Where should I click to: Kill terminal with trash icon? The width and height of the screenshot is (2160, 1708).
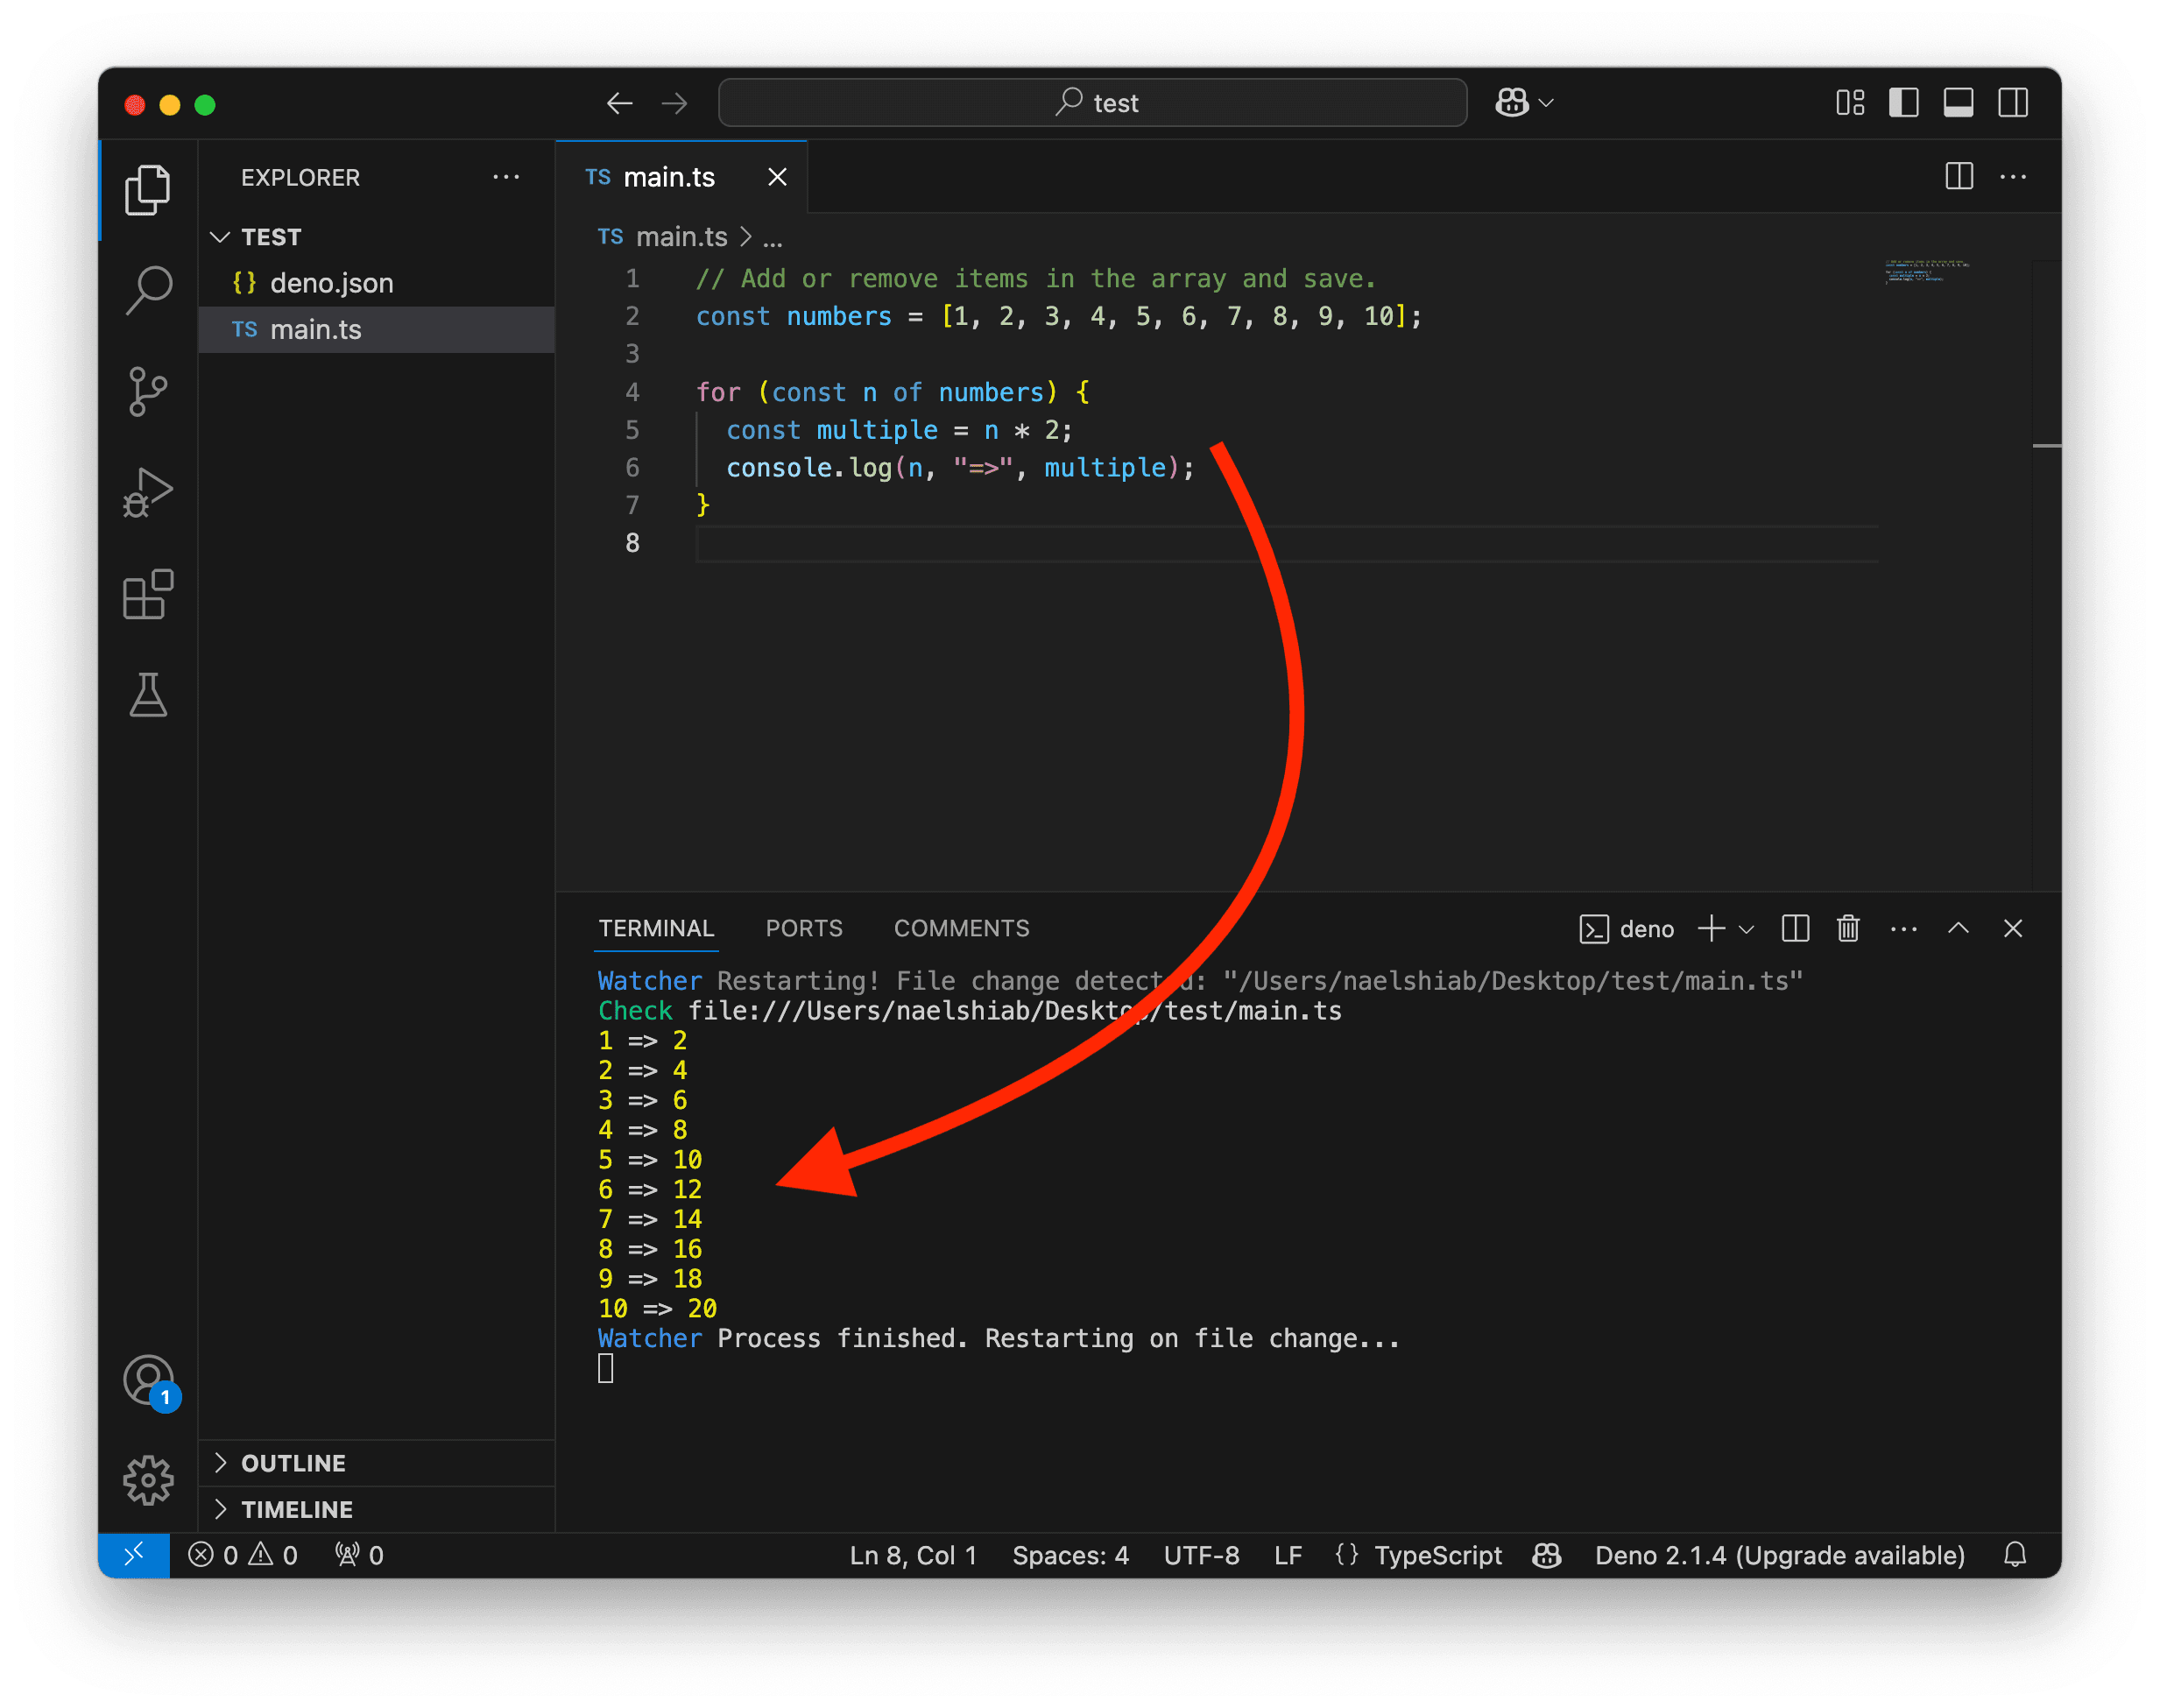[x=1848, y=929]
